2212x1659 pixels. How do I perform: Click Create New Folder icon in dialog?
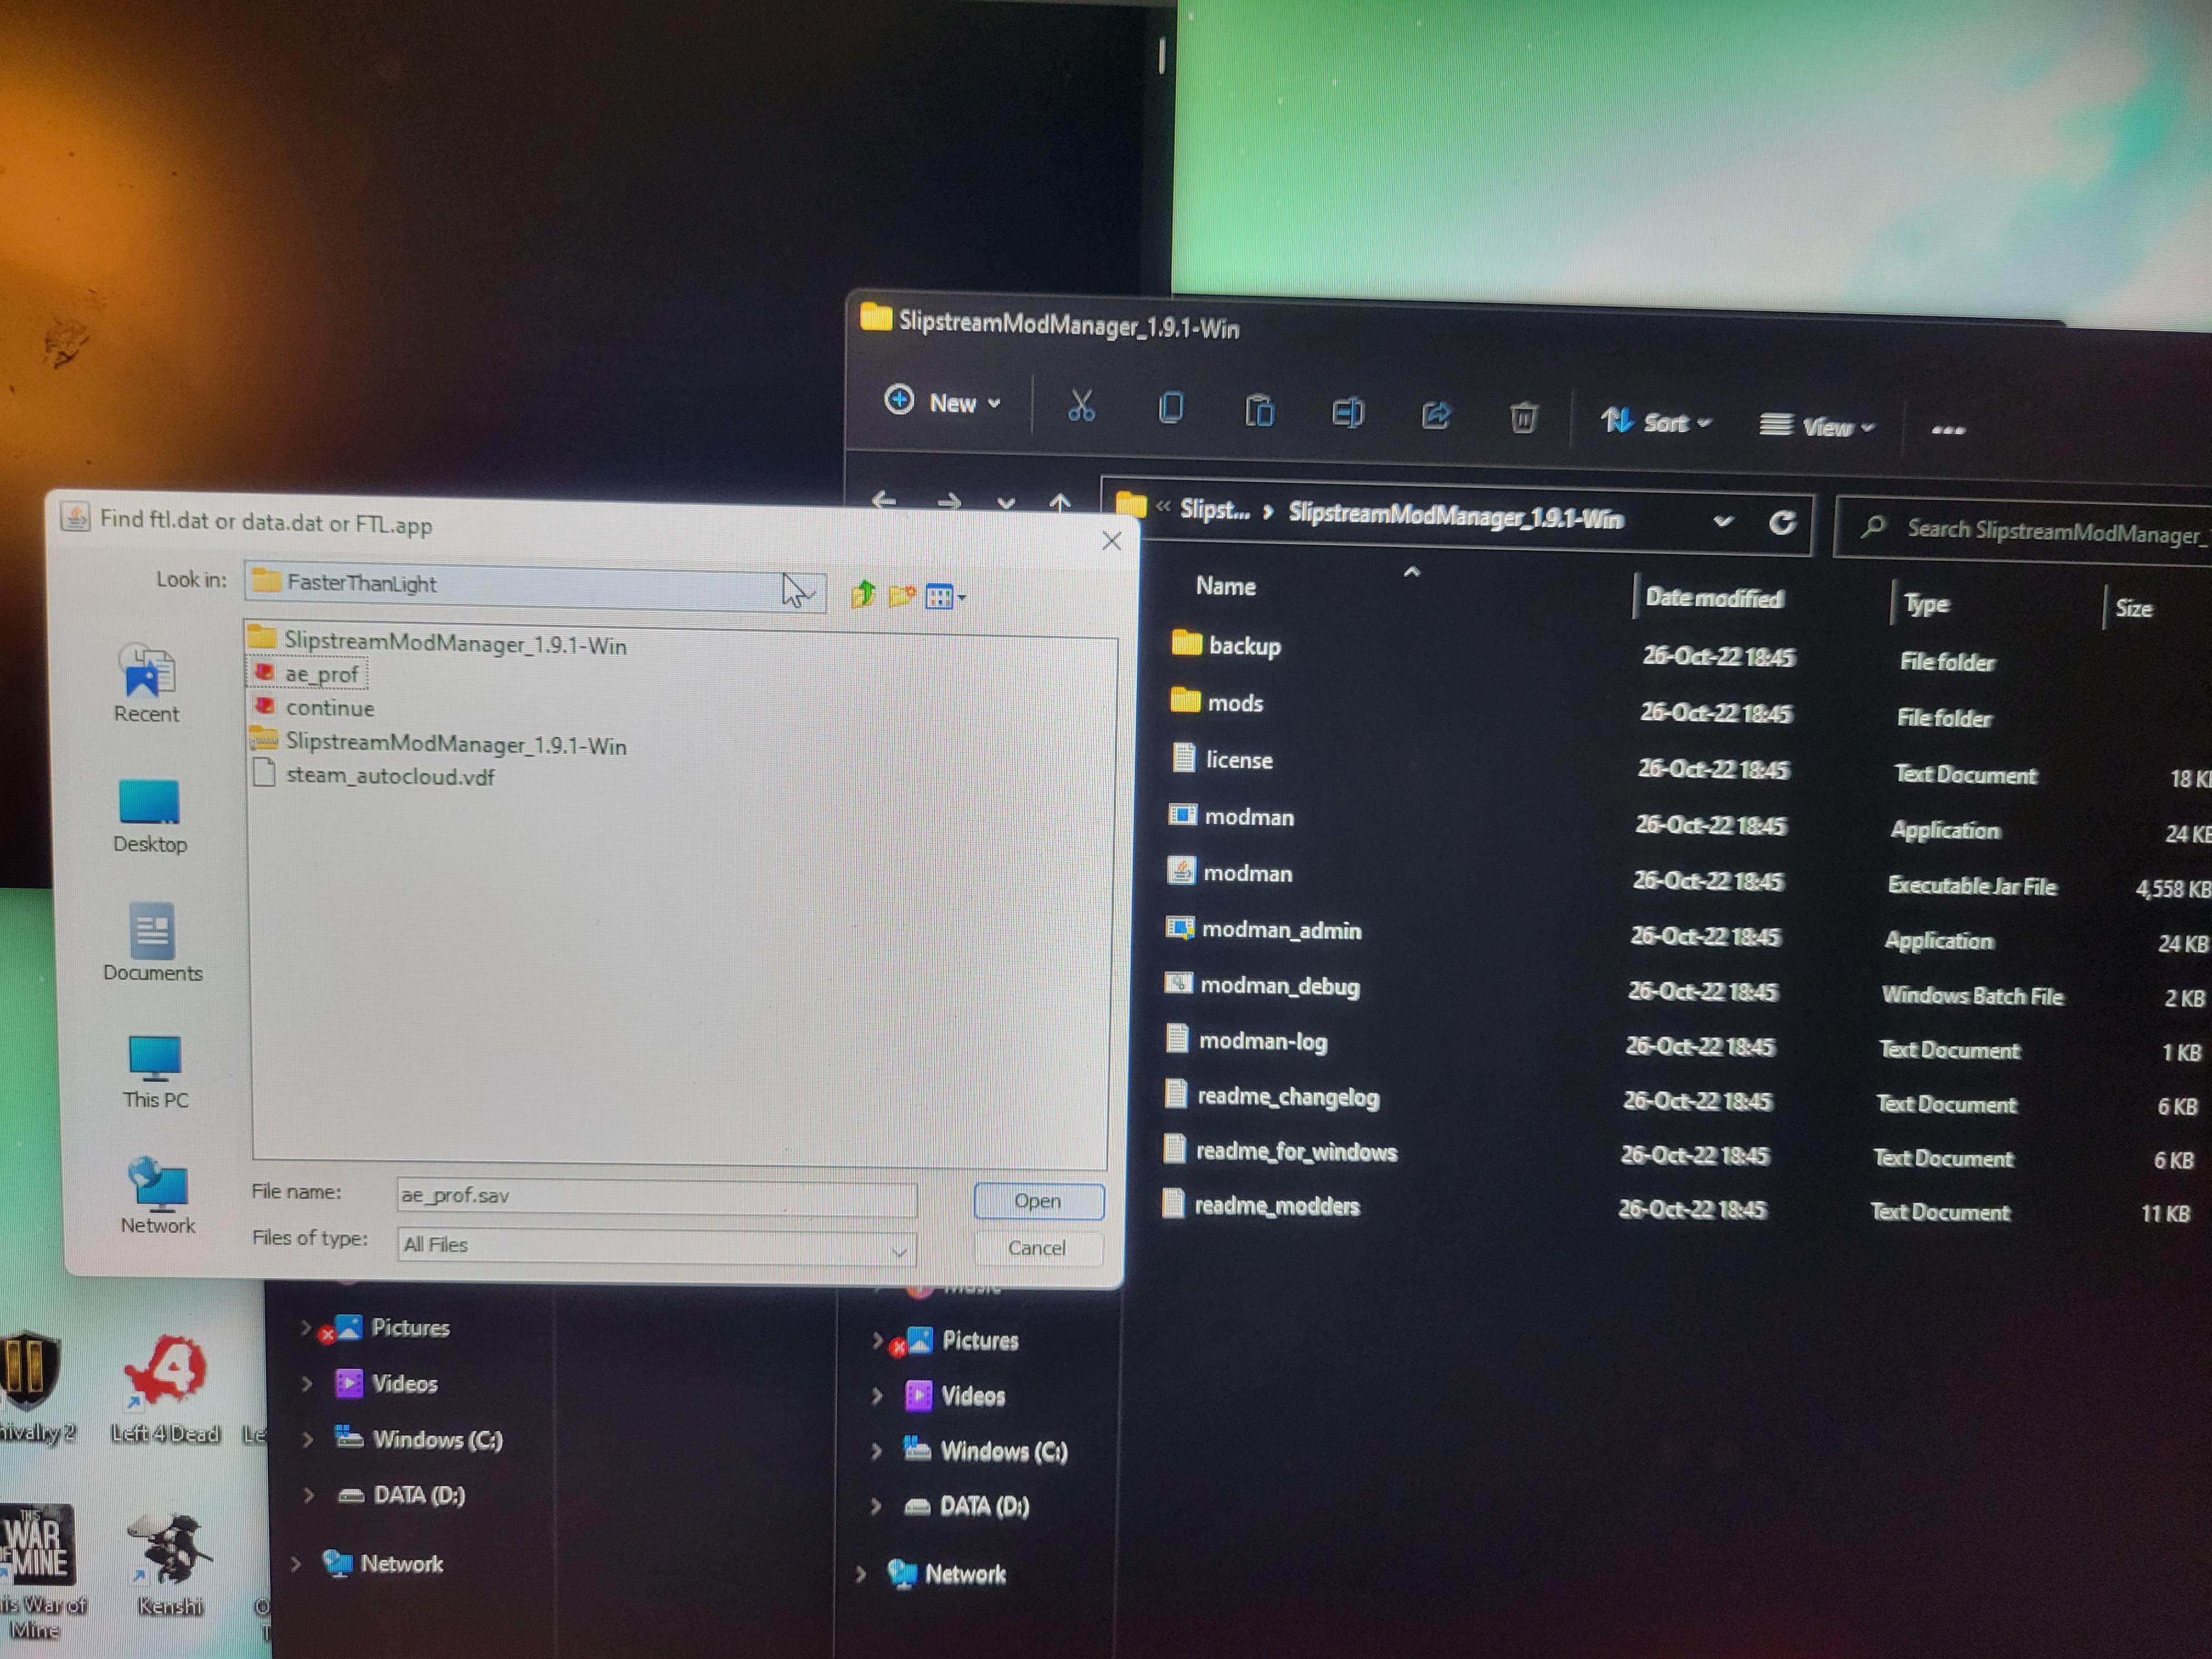(x=901, y=596)
